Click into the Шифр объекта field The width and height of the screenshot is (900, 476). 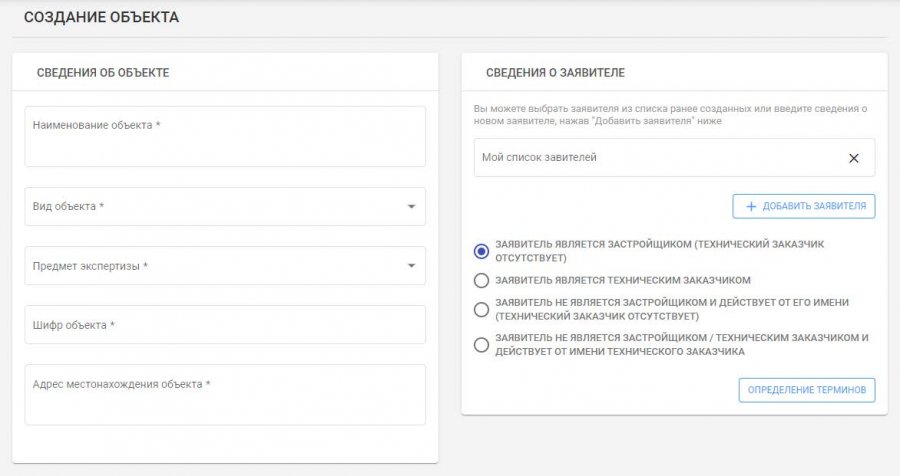[x=225, y=325]
